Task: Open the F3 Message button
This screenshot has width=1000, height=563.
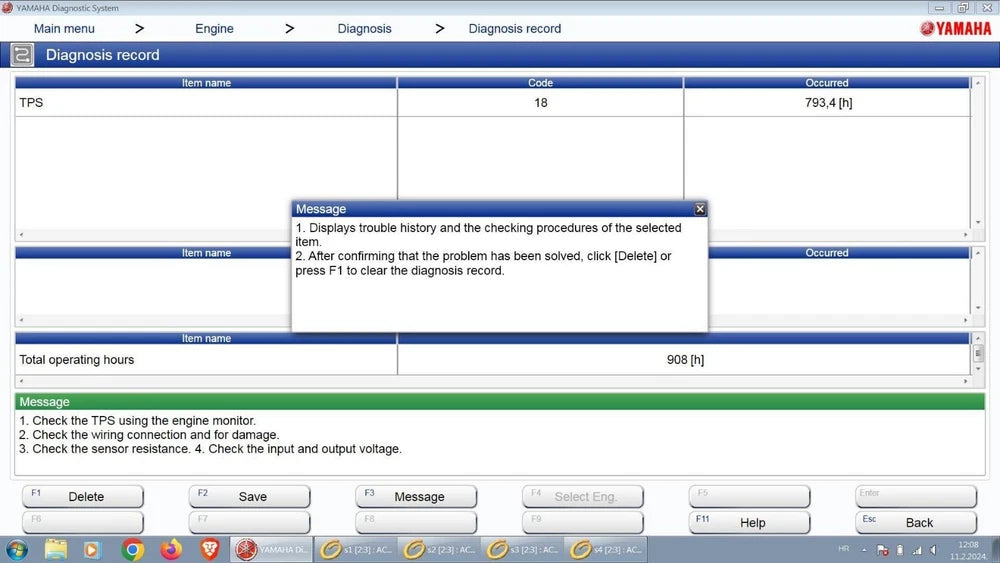Action: 416,496
